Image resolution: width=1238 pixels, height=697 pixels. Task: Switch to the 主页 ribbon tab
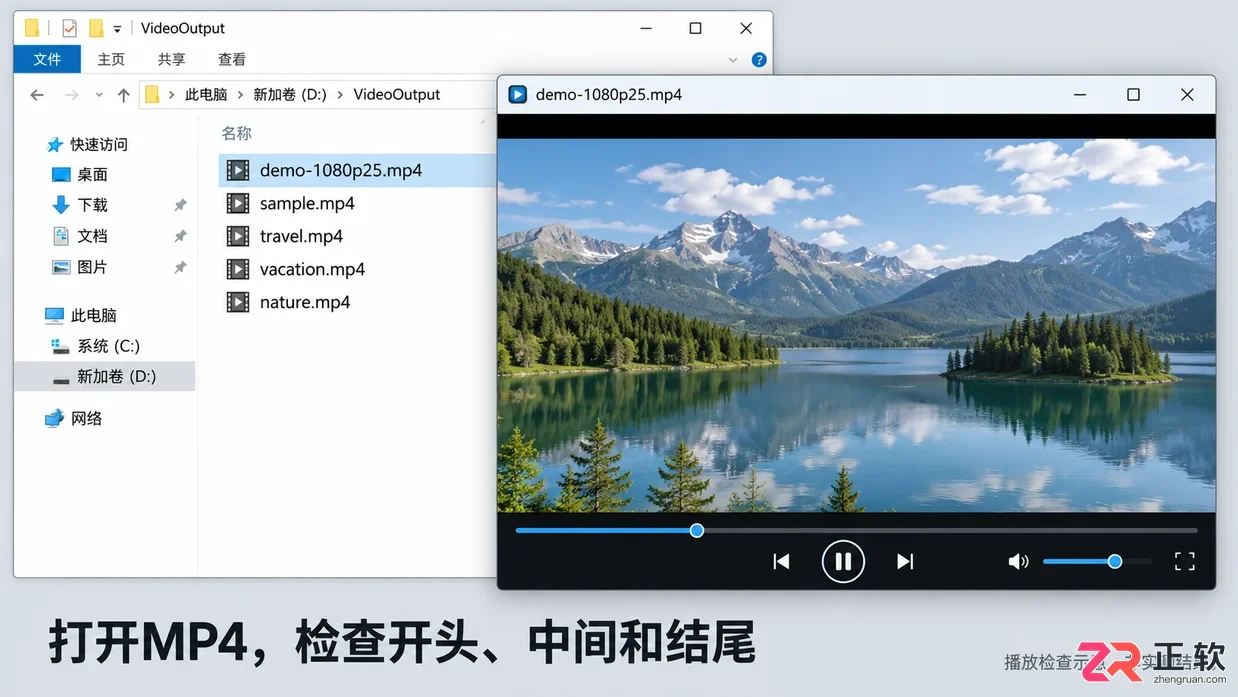pyautogui.click(x=111, y=60)
